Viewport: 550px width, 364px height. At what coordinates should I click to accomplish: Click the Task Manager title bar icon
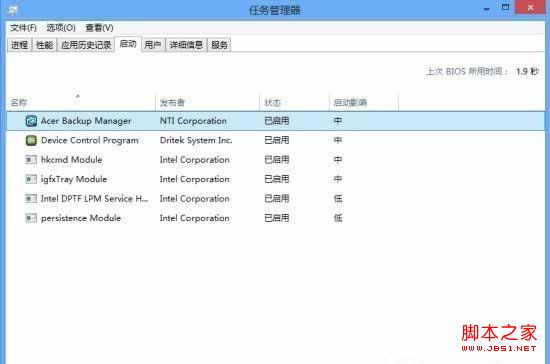[x=12, y=10]
